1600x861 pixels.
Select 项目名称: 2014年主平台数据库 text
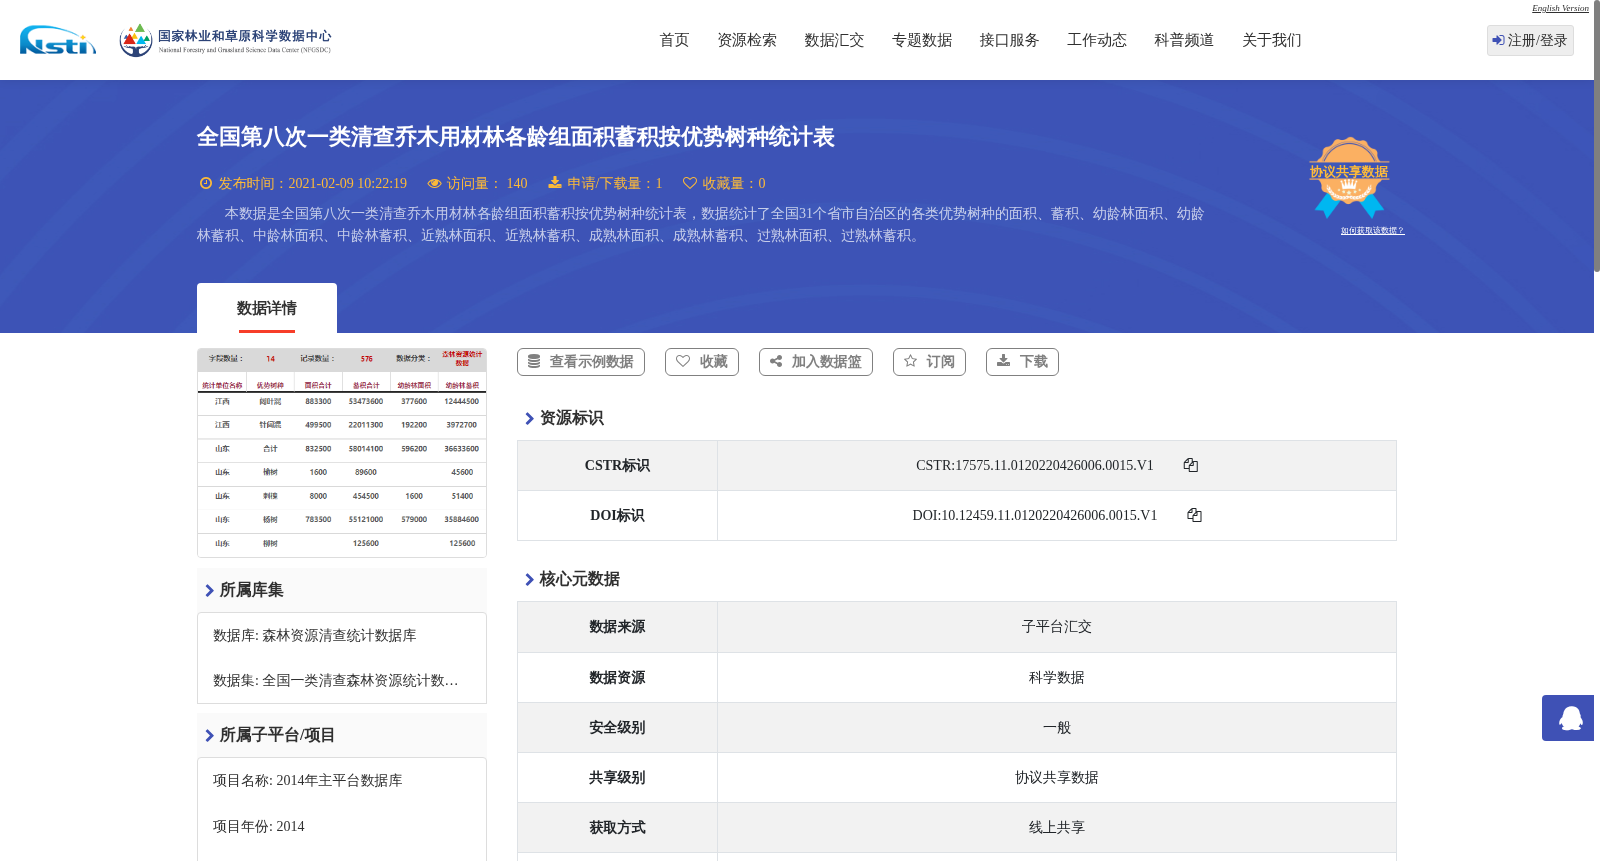click(x=307, y=781)
